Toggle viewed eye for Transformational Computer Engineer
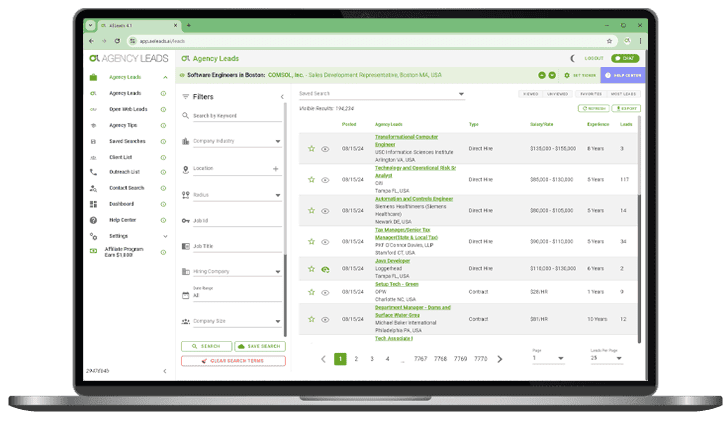727x421 pixels. point(325,149)
